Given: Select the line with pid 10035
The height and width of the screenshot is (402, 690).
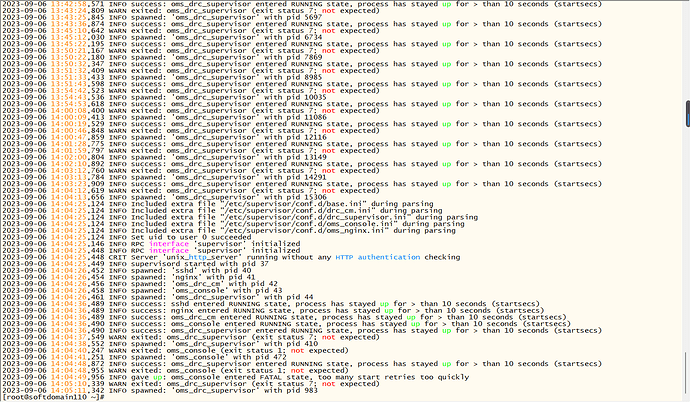Looking at the screenshot, I should click(164, 97).
